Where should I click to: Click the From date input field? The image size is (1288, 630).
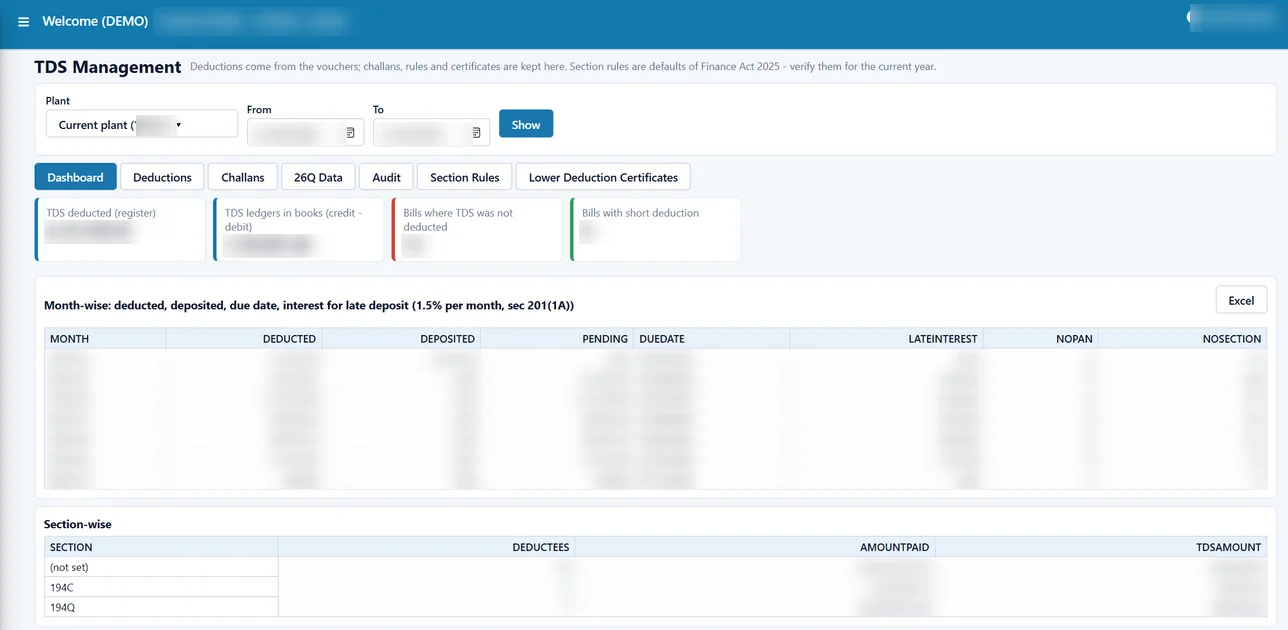point(305,132)
